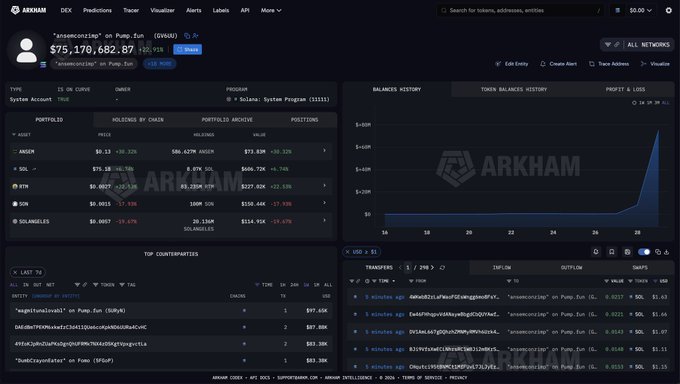
Task: Toggle the blue switch above transfers
Action: pyautogui.click(x=644, y=252)
